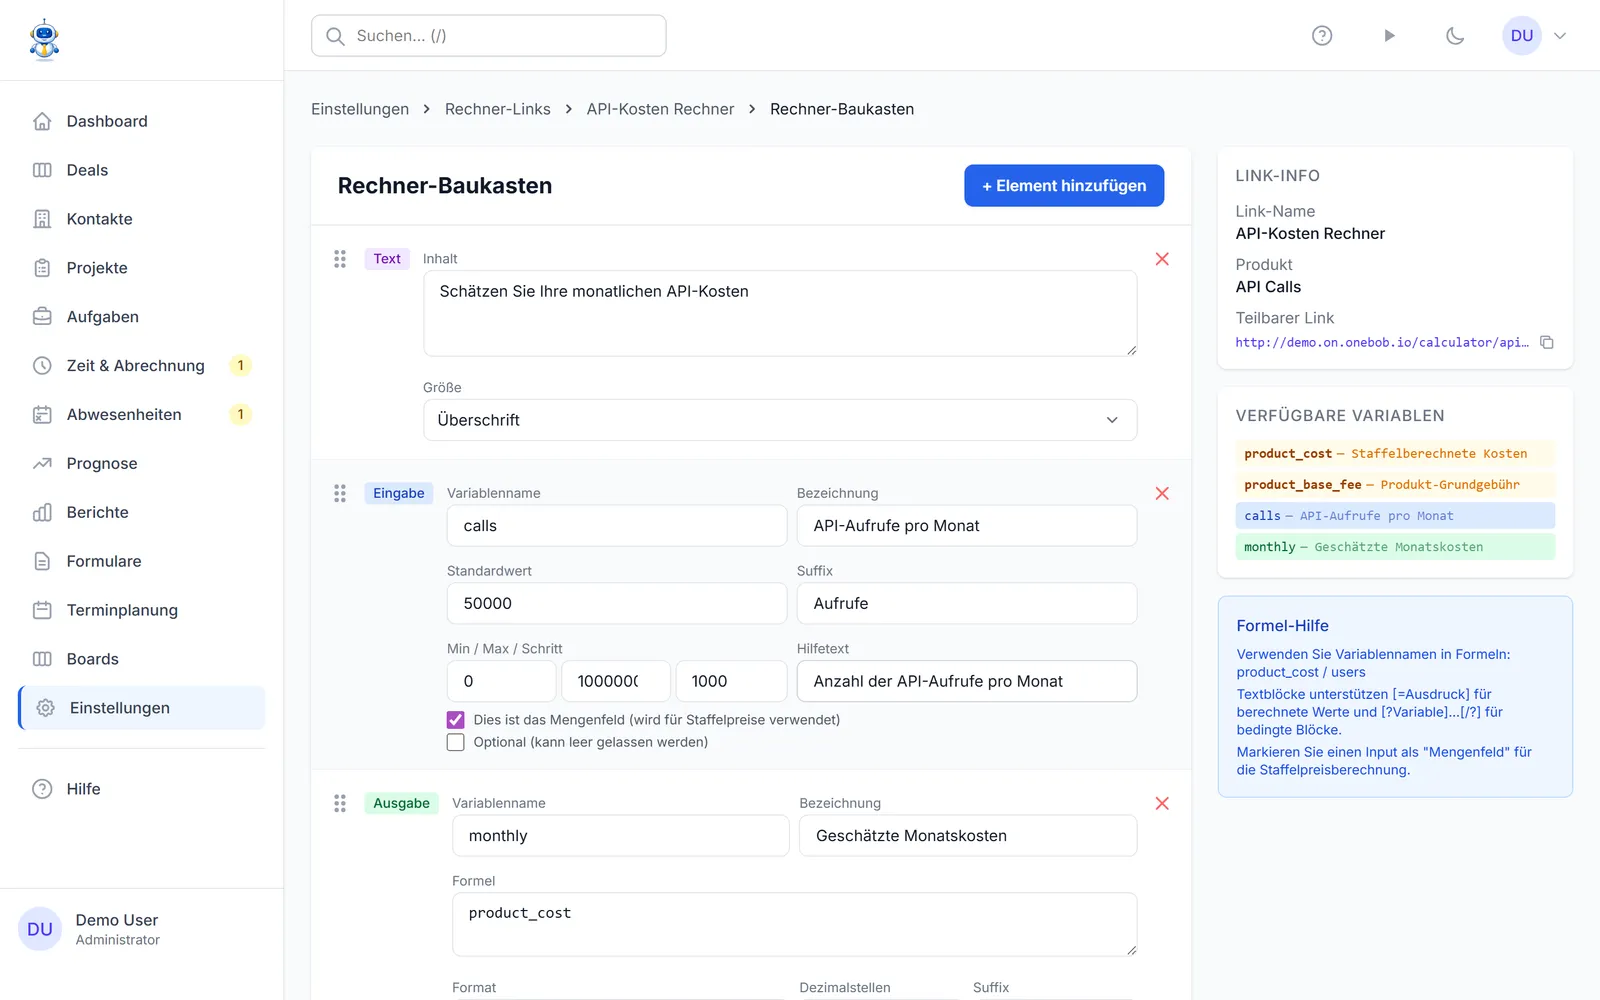Check the Optional checkbox
Image resolution: width=1600 pixels, height=1000 pixels.
(x=456, y=743)
